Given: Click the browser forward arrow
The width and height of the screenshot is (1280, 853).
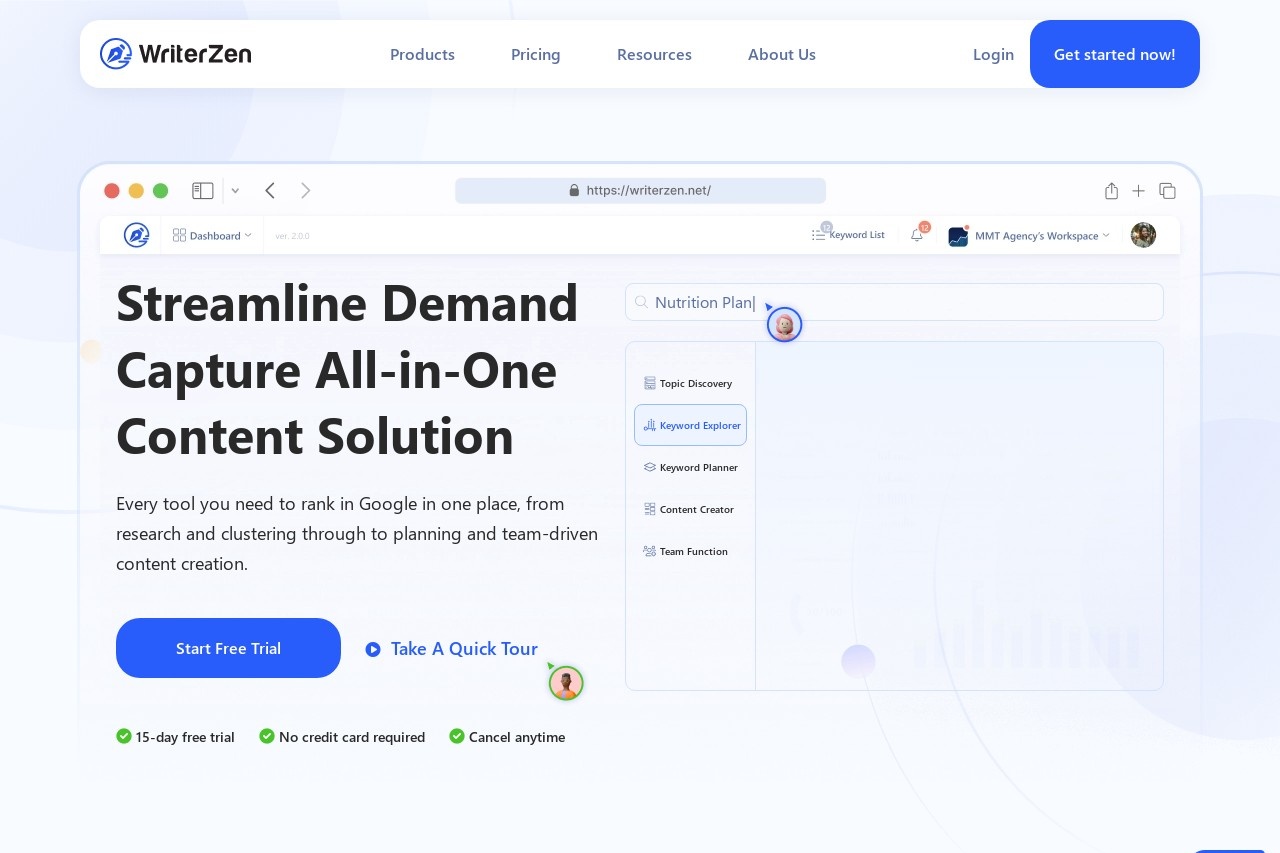Looking at the screenshot, I should [306, 190].
